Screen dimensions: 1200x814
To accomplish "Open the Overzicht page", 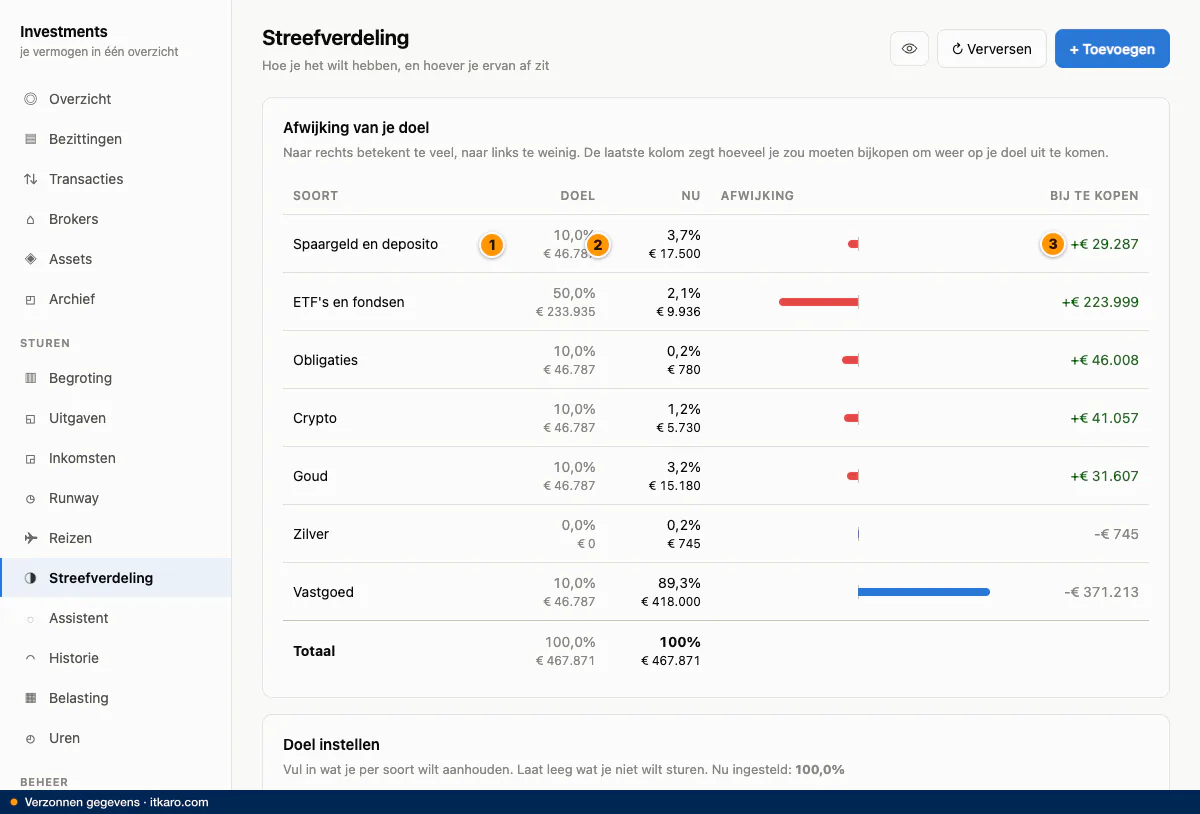I will tap(115, 99).
